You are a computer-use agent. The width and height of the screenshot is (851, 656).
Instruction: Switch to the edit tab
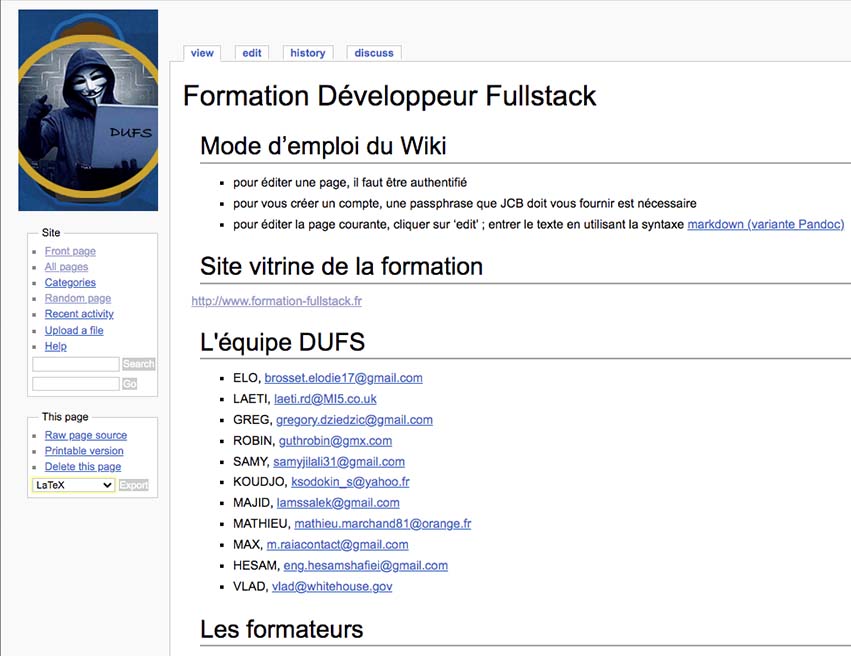[x=252, y=53]
